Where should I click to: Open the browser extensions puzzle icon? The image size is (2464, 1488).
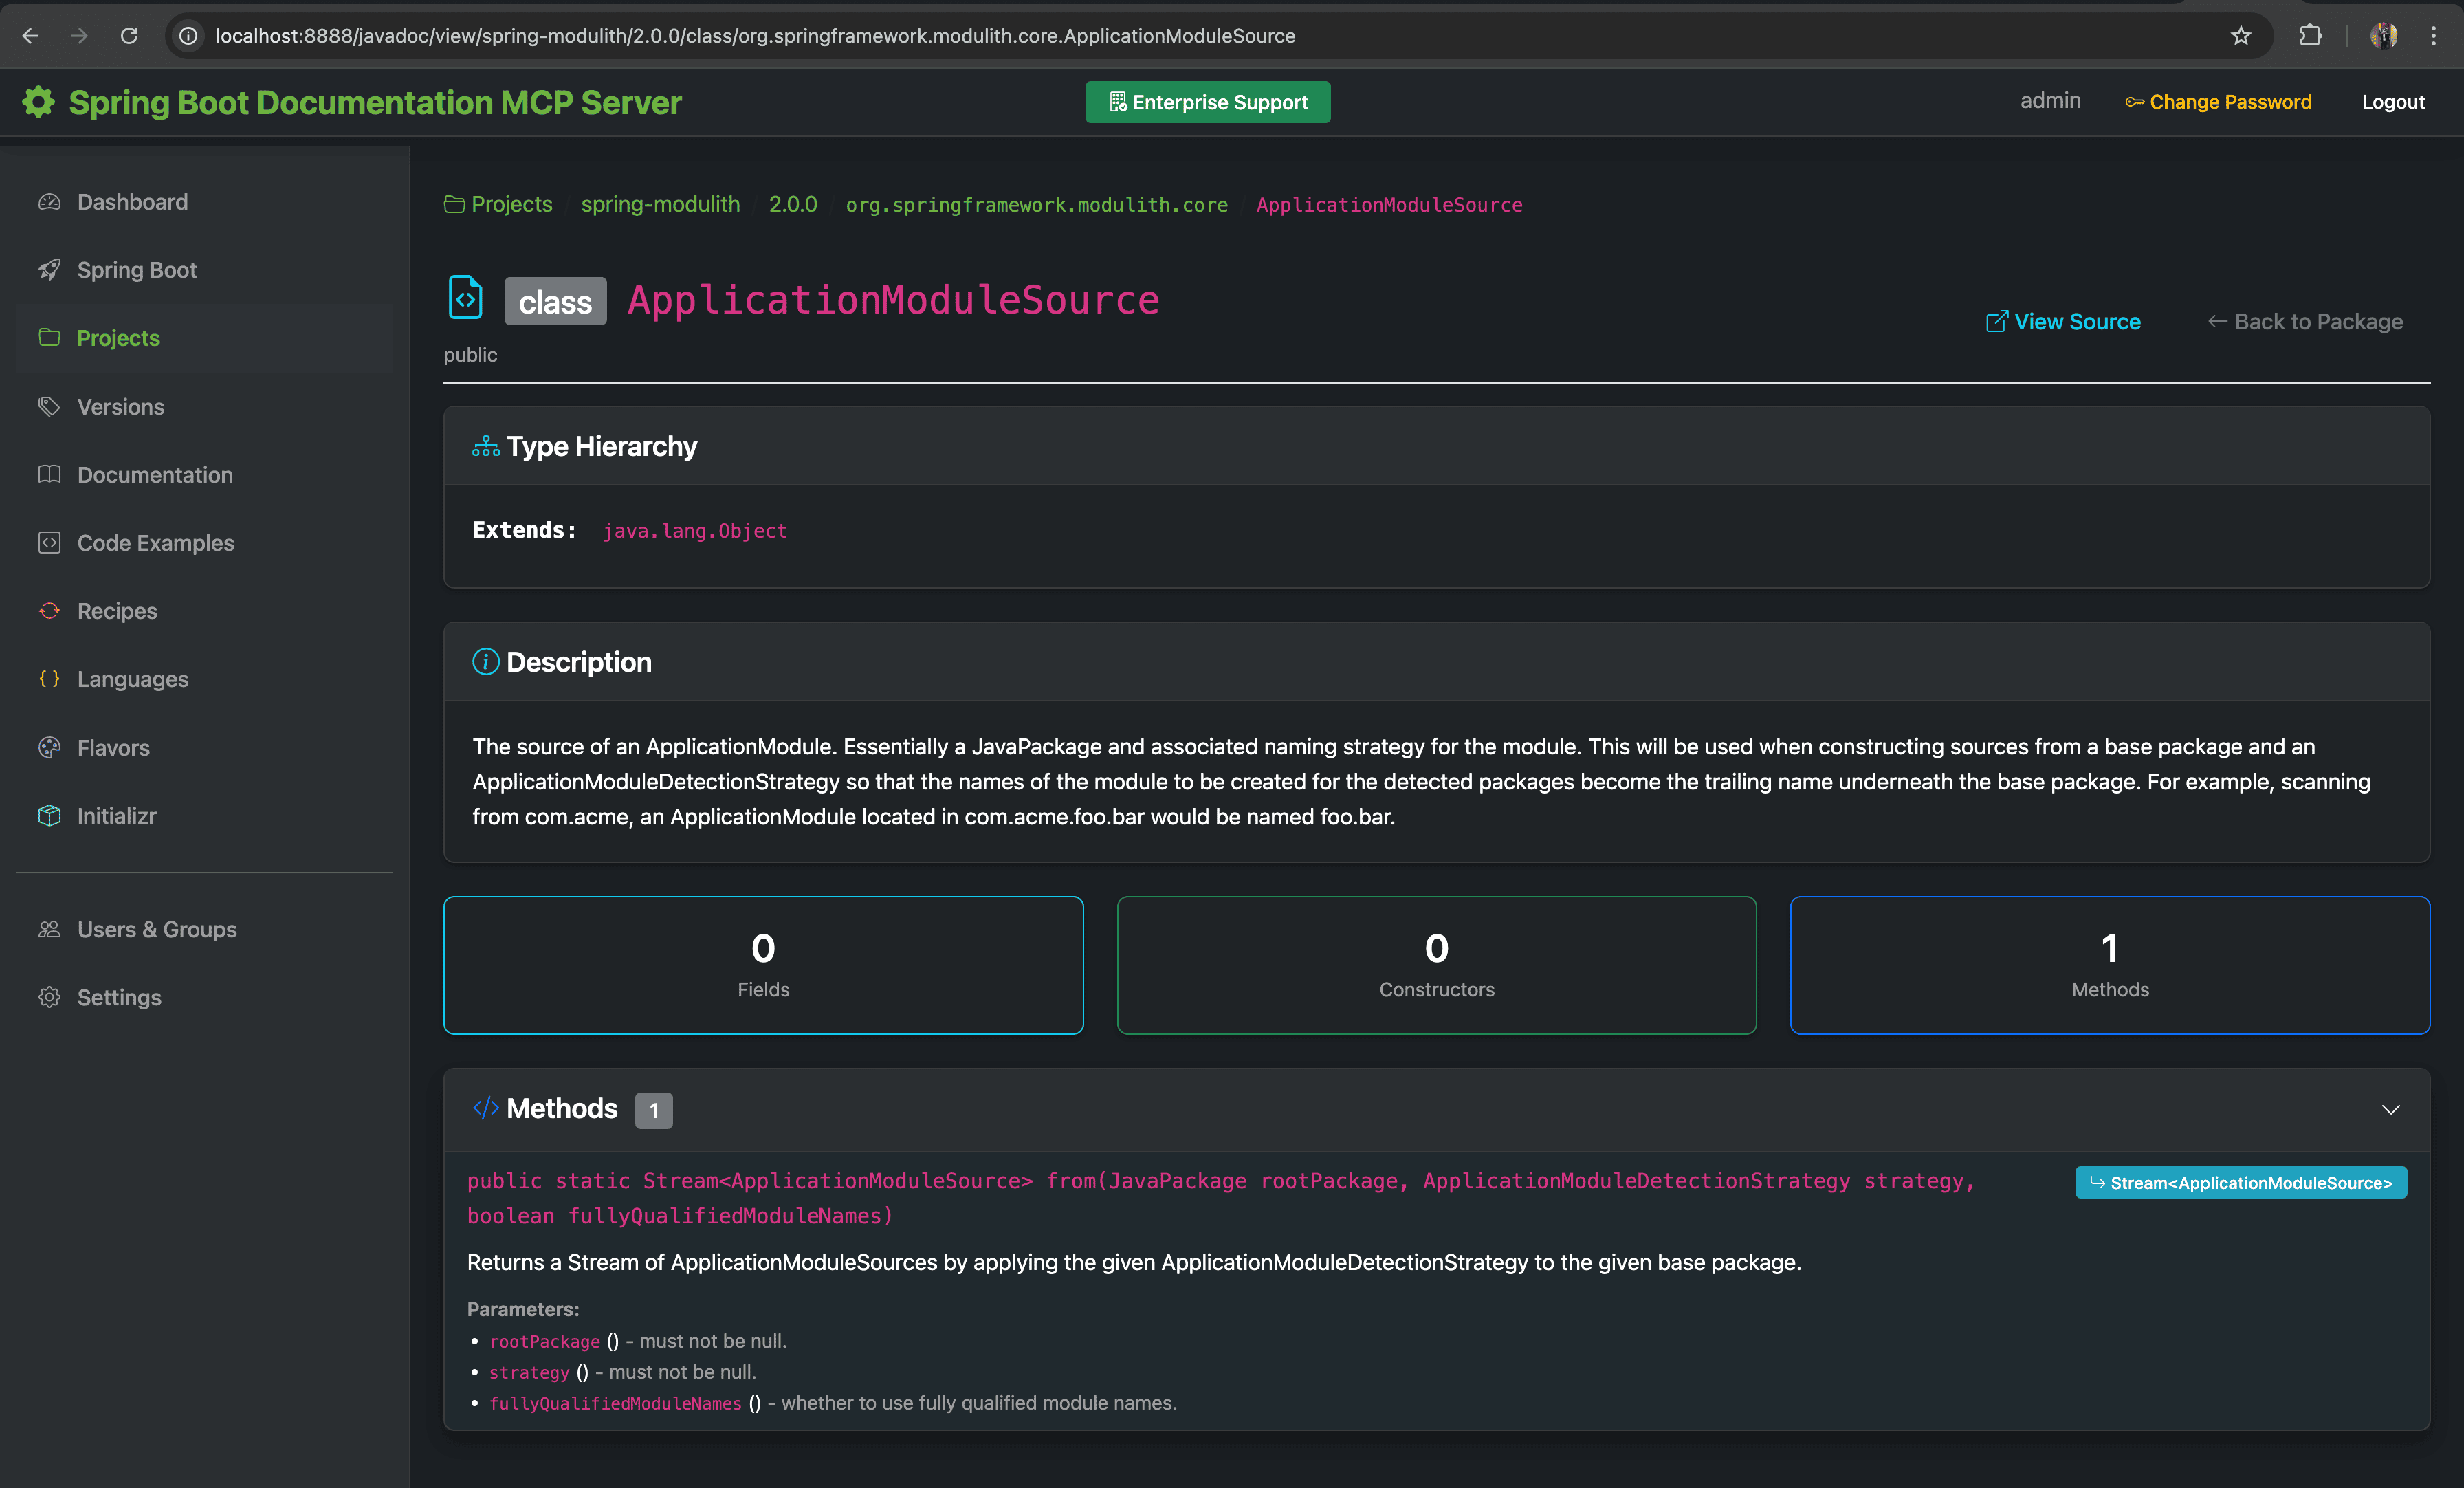[x=2310, y=36]
